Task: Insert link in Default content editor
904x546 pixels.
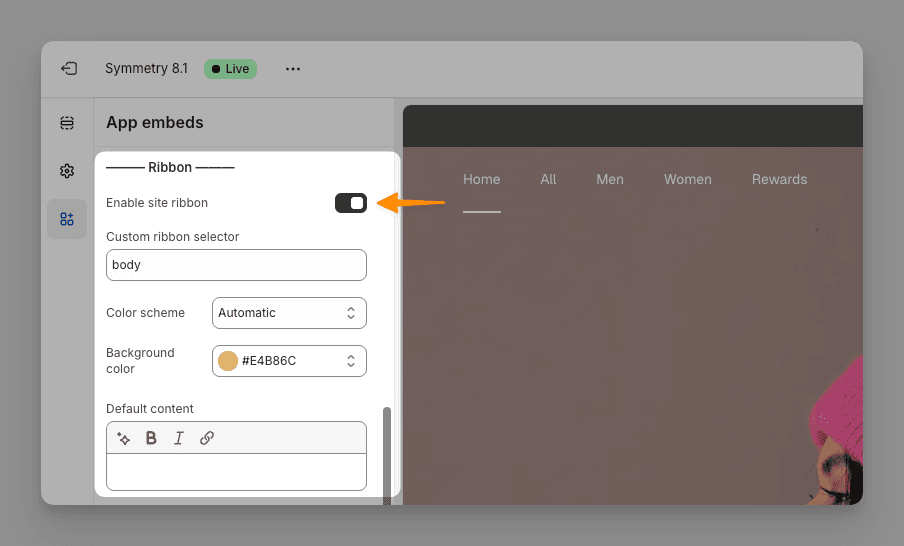Action: (207, 438)
